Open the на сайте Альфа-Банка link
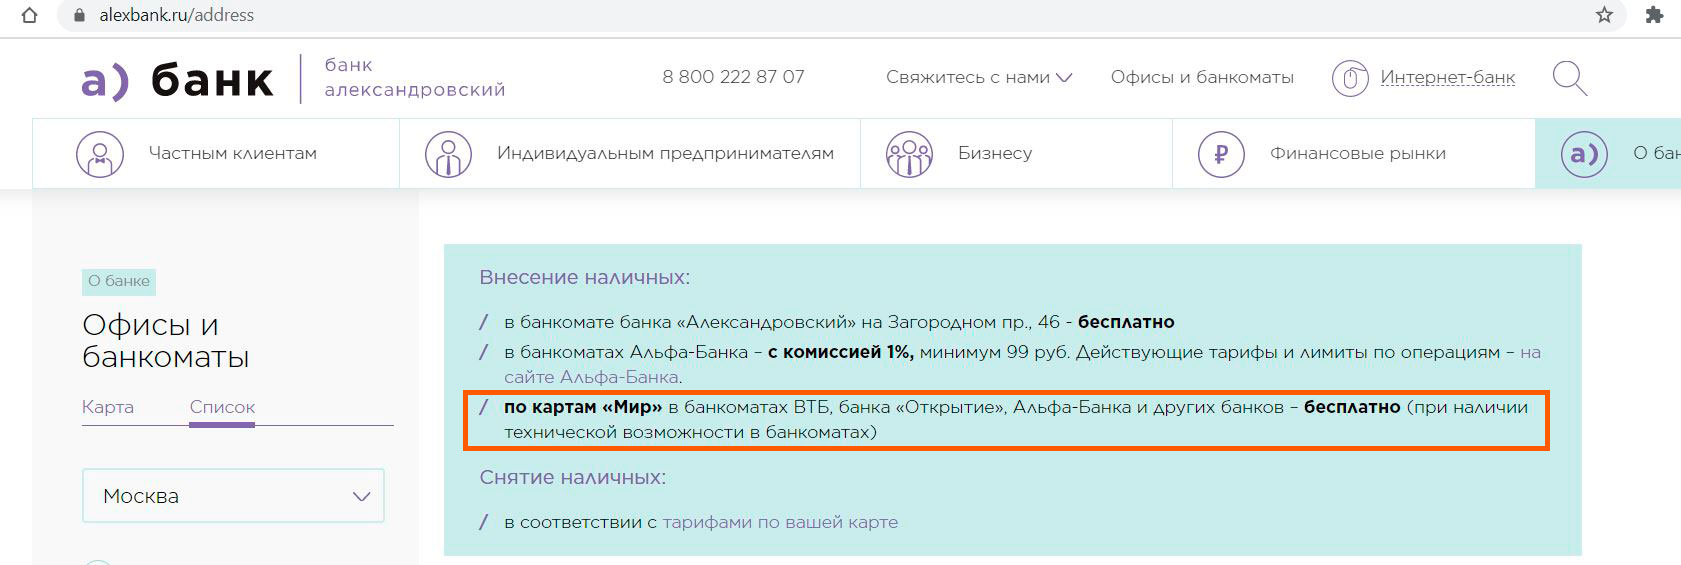This screenshot has height=565, width=1681. pos(592,377)
